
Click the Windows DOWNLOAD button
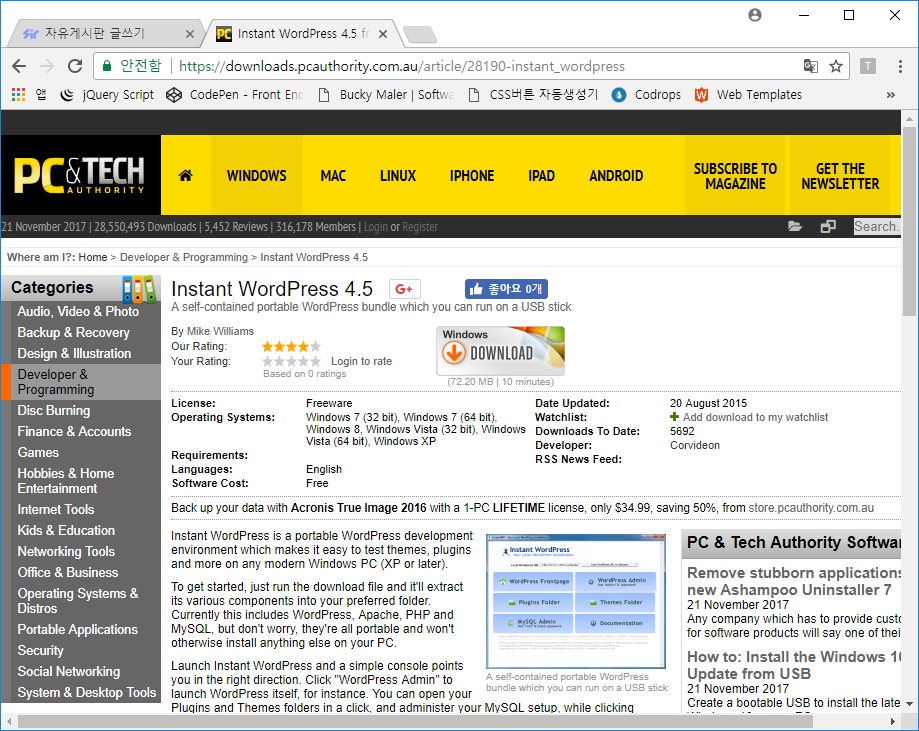500,351
